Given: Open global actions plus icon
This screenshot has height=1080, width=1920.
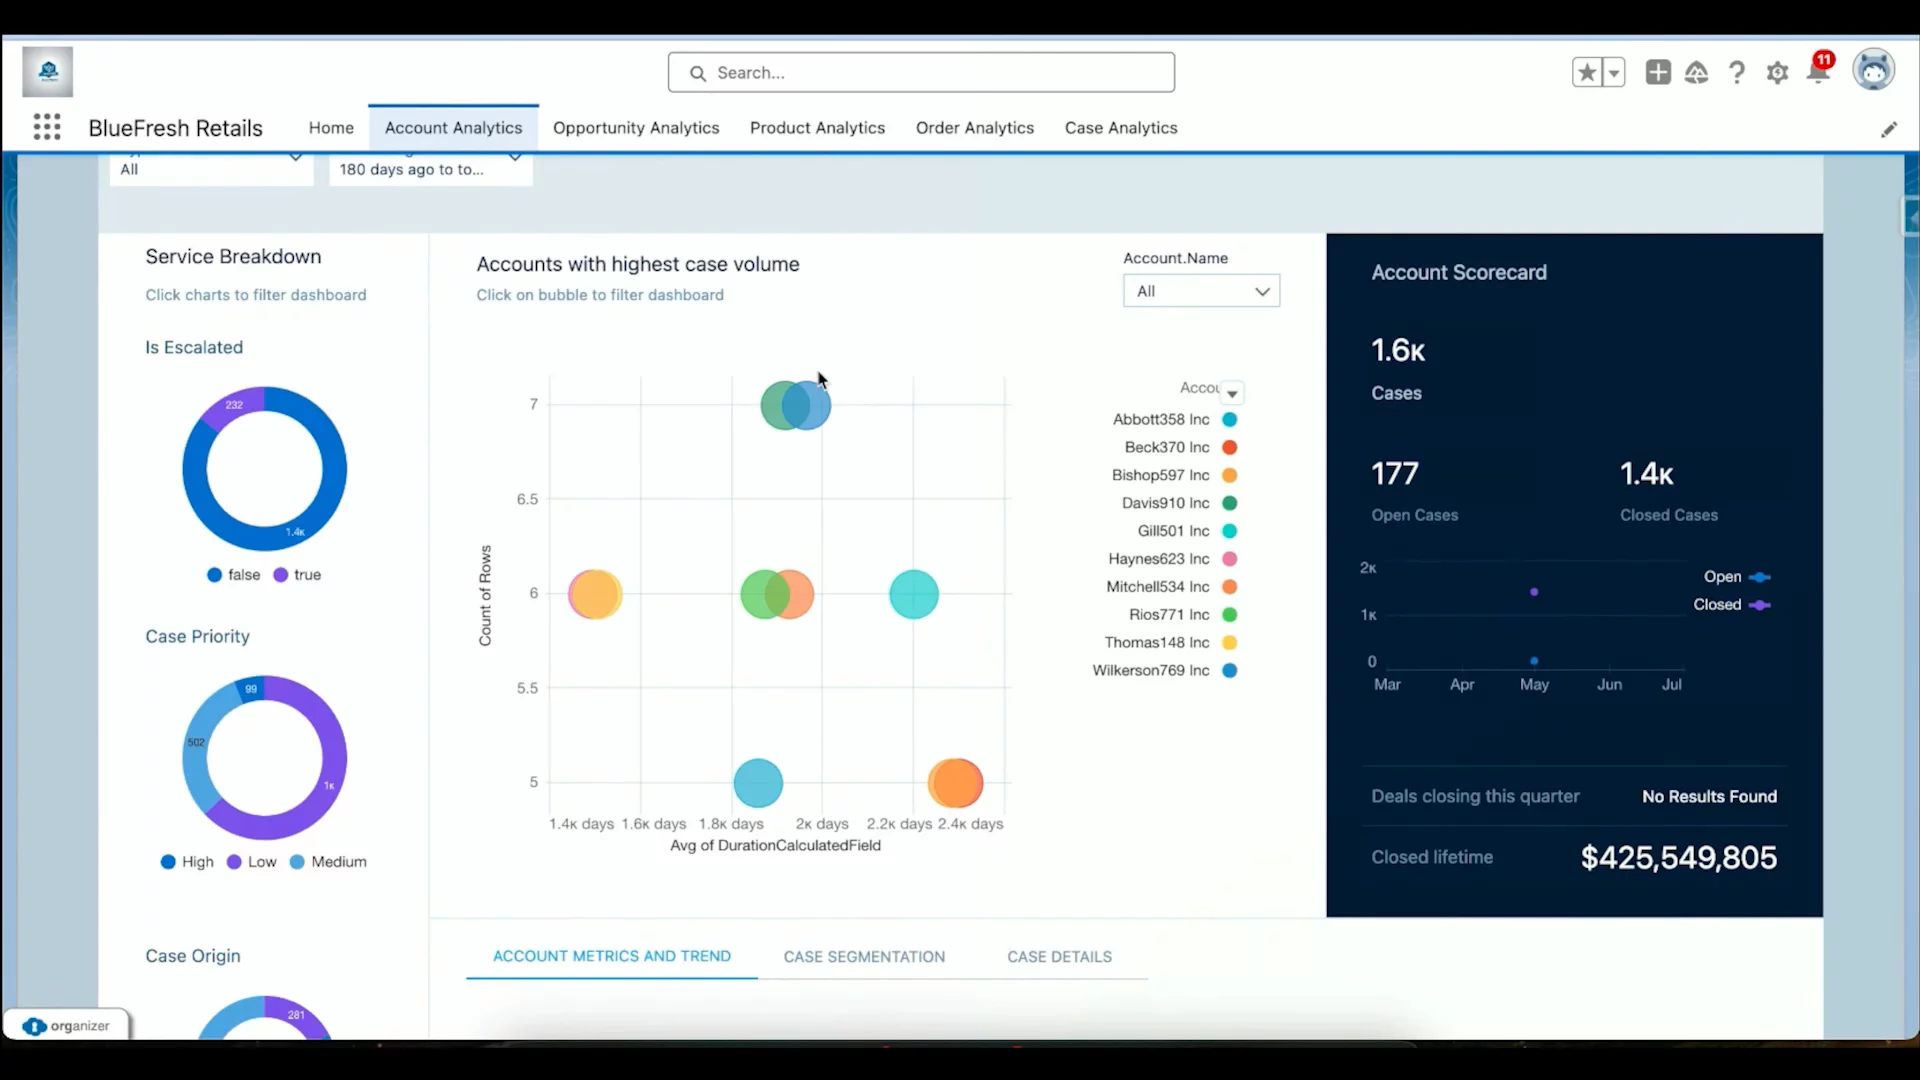Looking at the screenshot, I should (1658, 72).
